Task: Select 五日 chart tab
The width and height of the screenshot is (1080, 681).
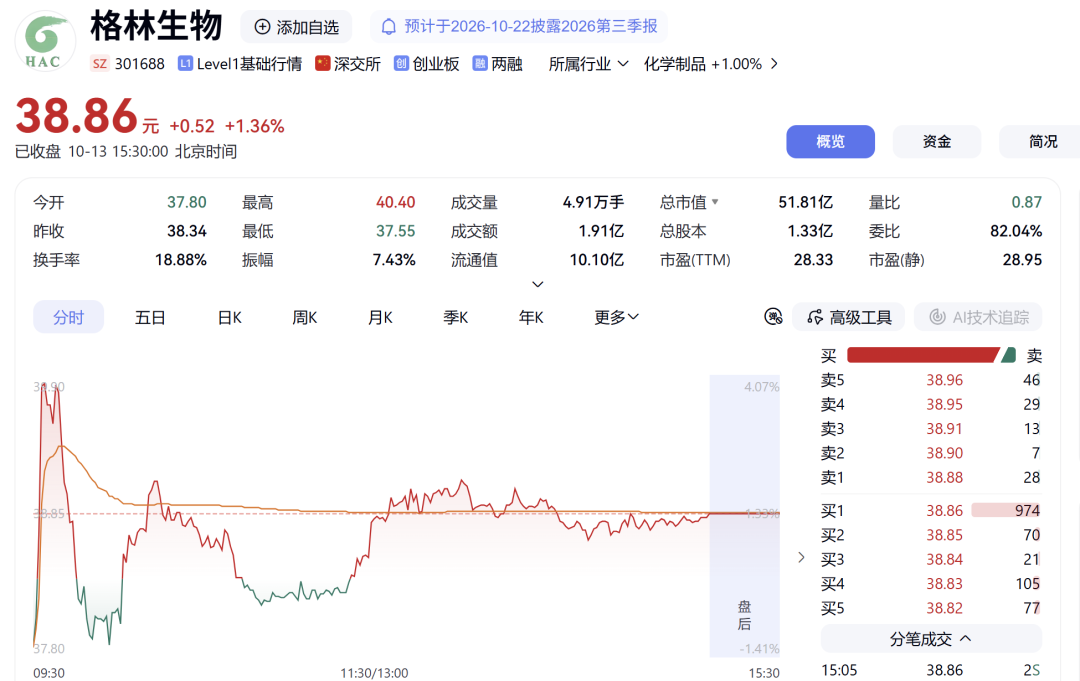Action: 149,317
